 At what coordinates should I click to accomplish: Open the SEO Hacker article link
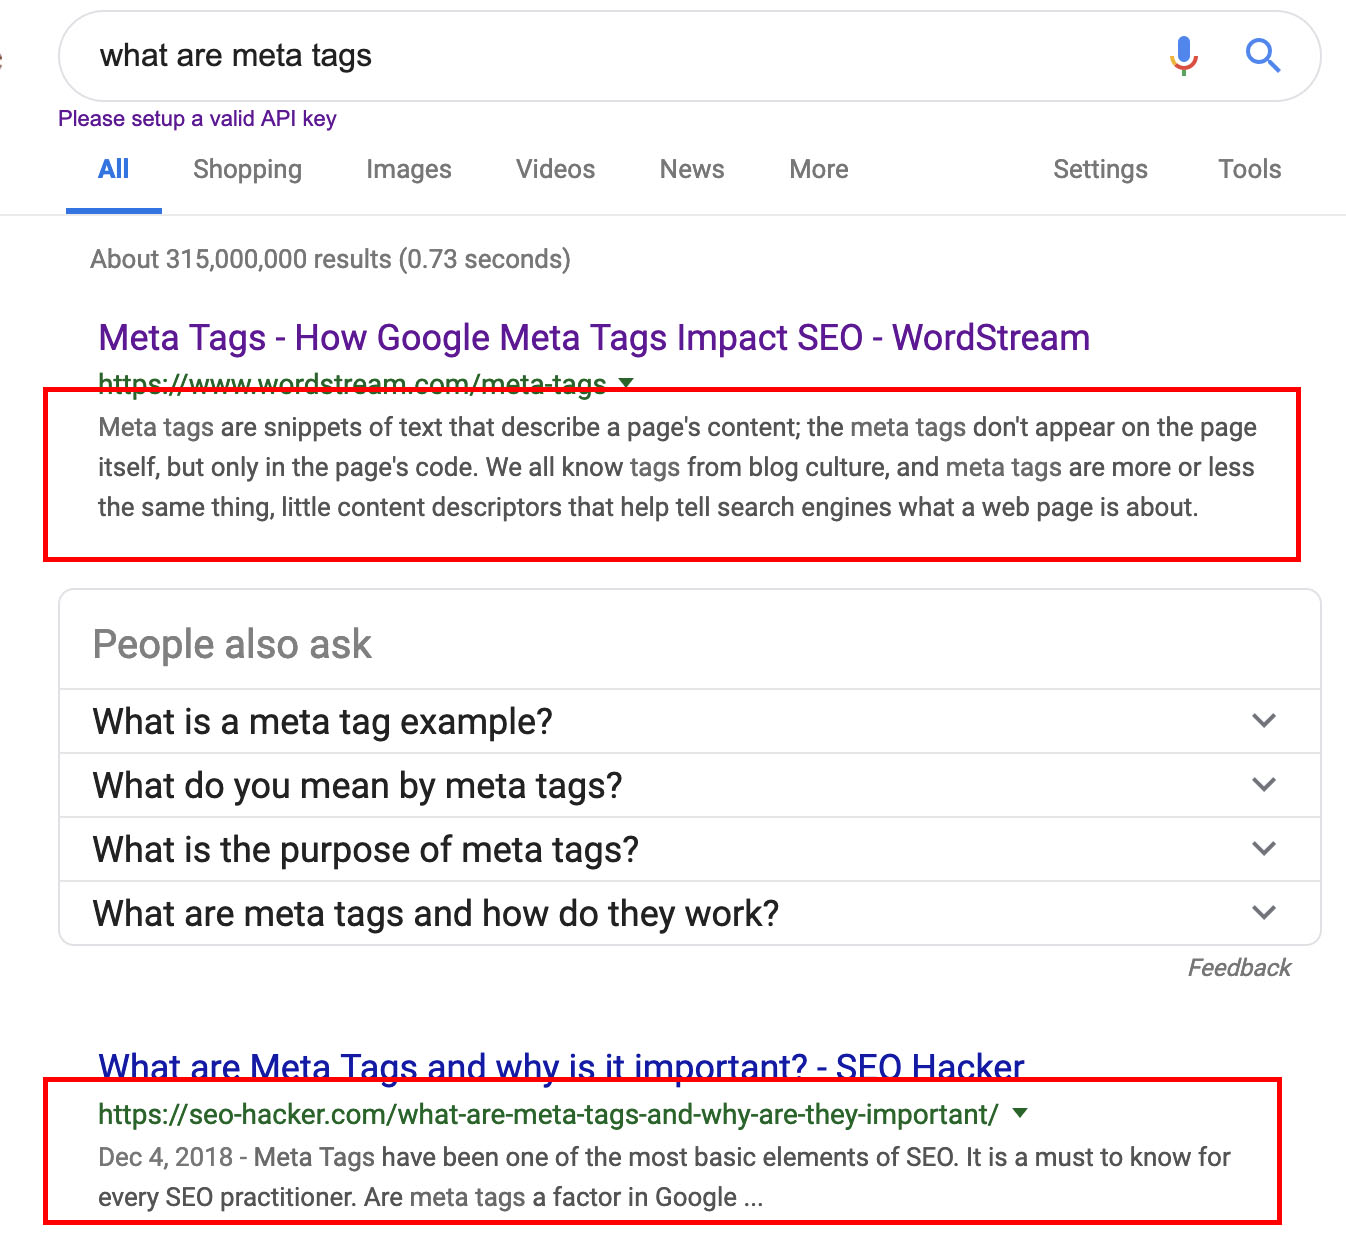coord(560,1066)
